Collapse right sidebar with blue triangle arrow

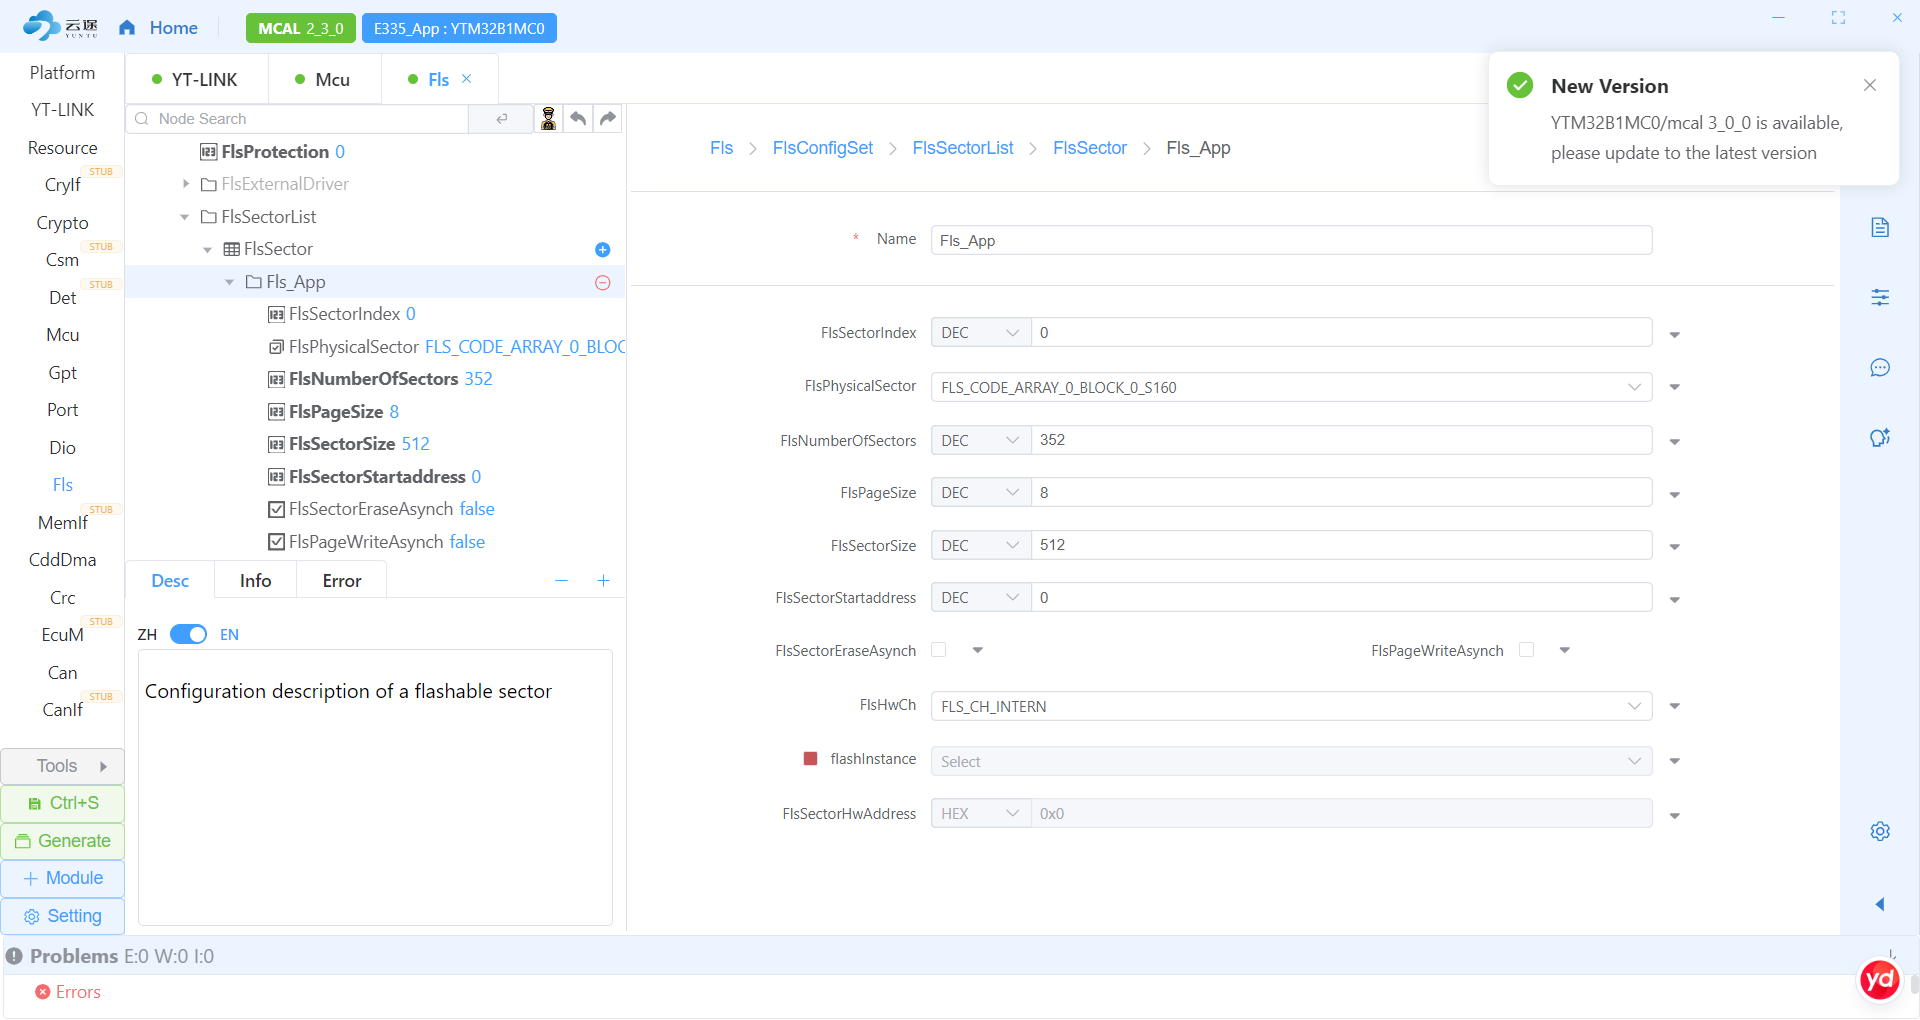pyautogui.click(x=1880, y=904)
